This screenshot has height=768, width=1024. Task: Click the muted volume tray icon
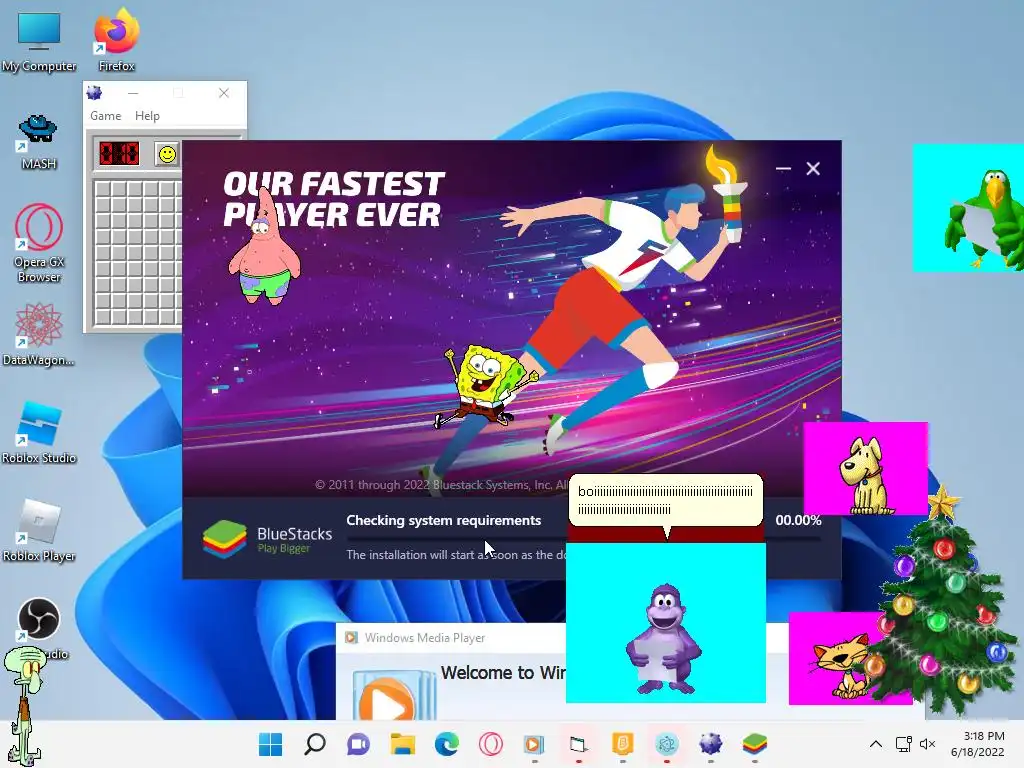(x=927, y=744)
